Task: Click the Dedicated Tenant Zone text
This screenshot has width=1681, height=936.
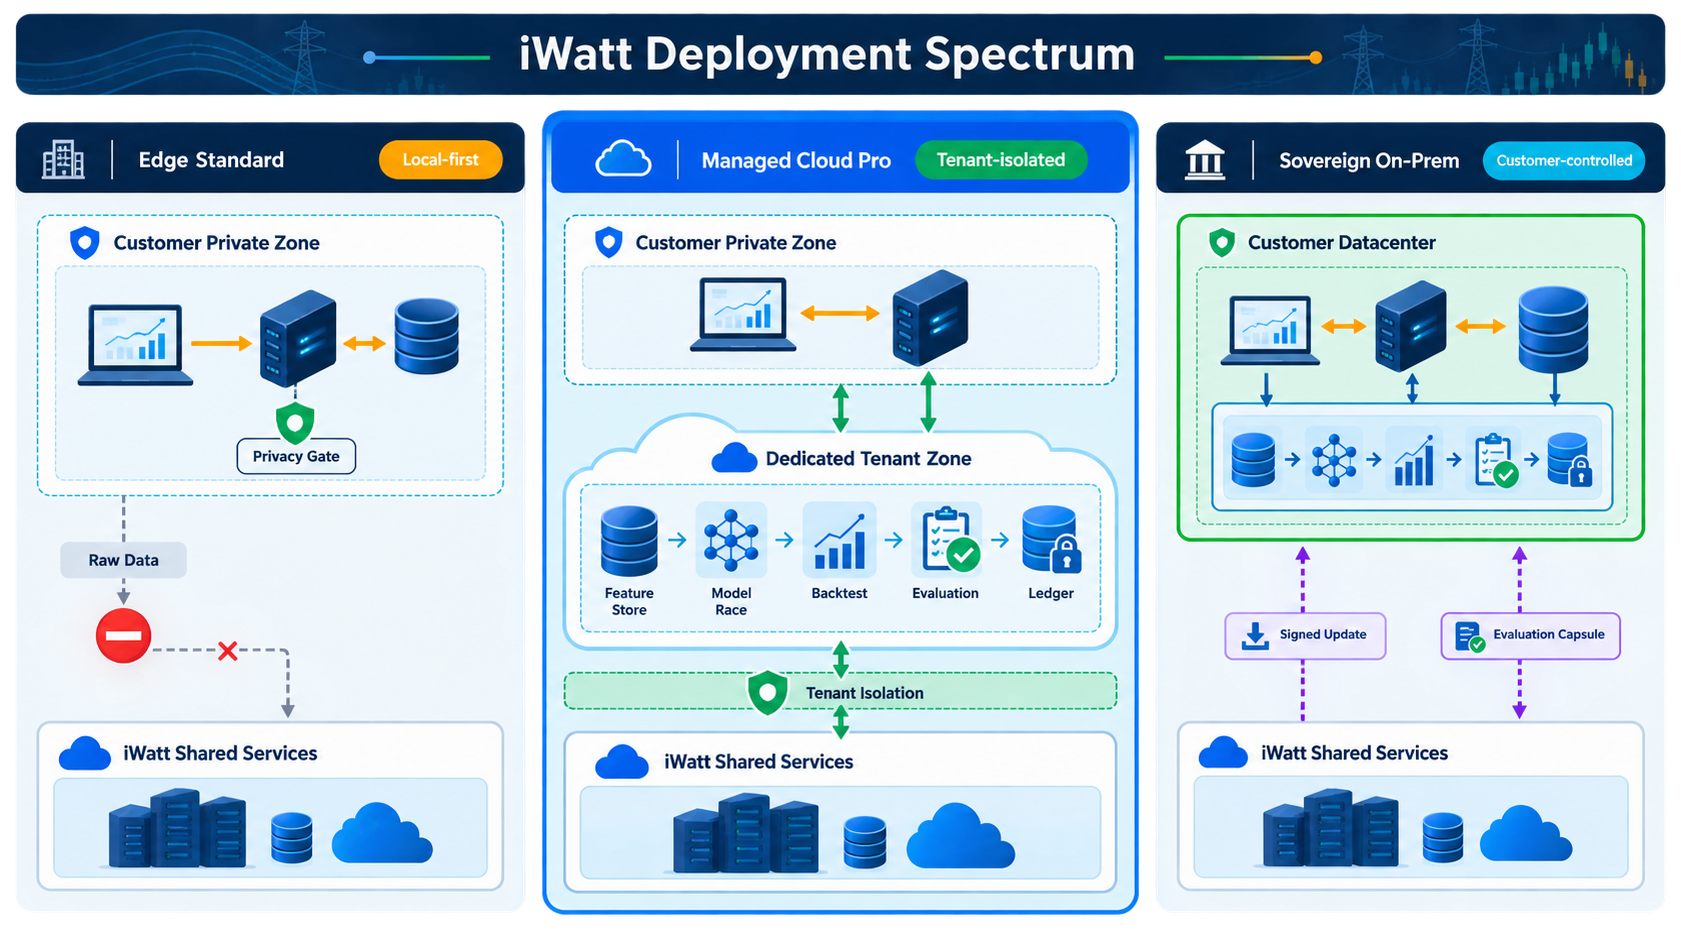Action: coord(868,458)
